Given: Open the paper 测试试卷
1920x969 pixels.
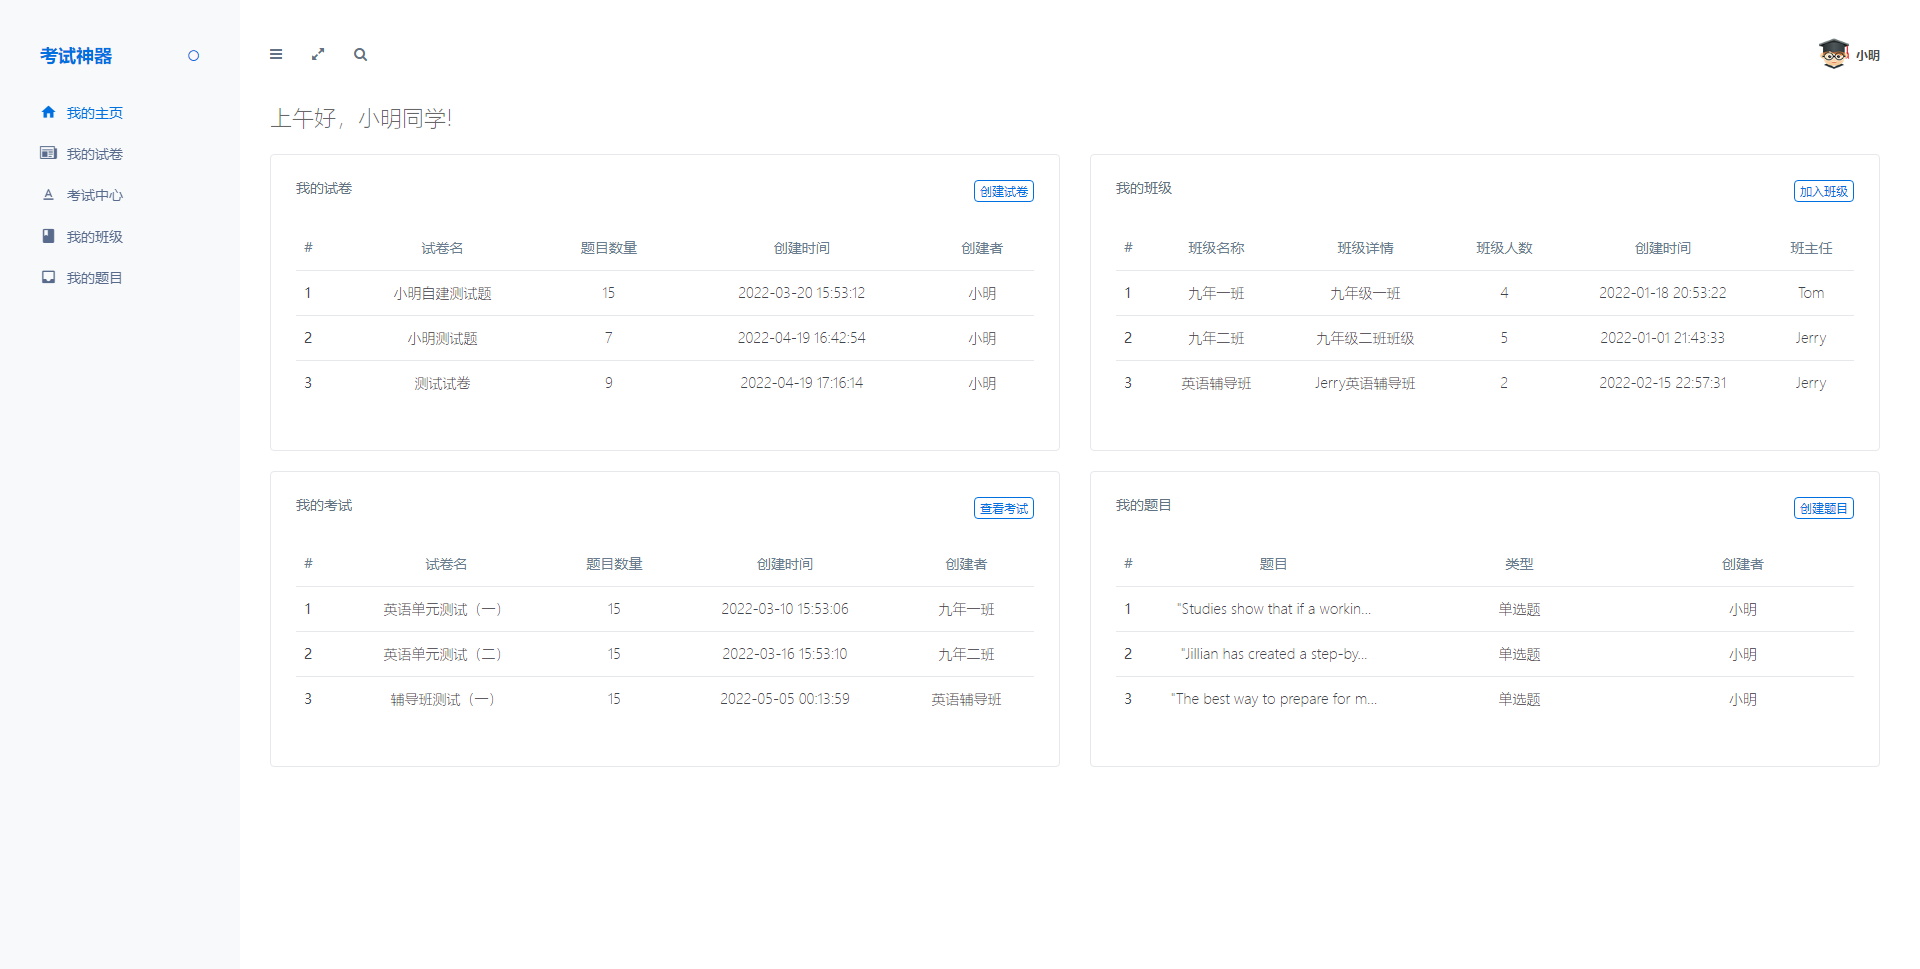Looking at the screenshot, I should (442, 383).
